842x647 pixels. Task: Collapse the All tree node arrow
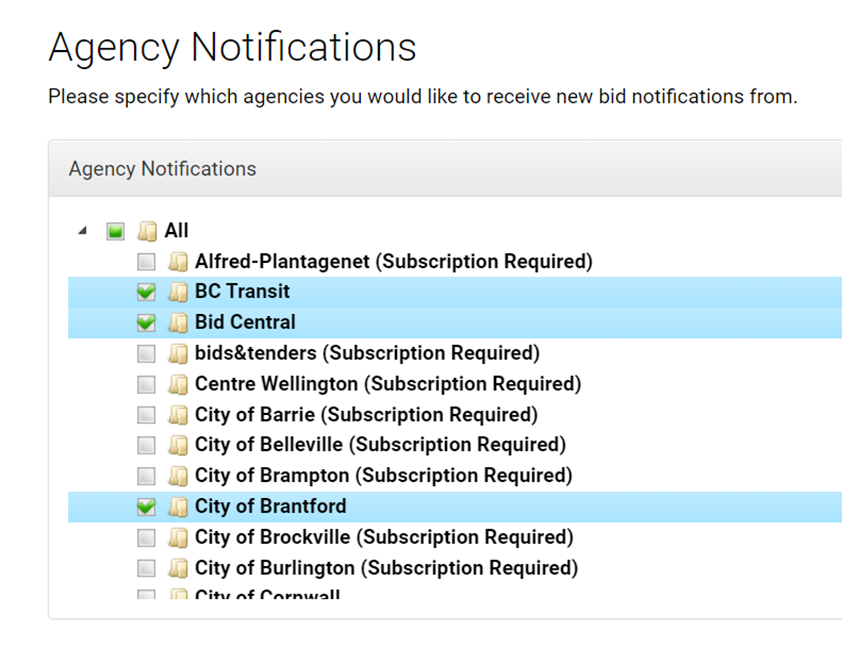pyautogui.click(x=82, y=231)
